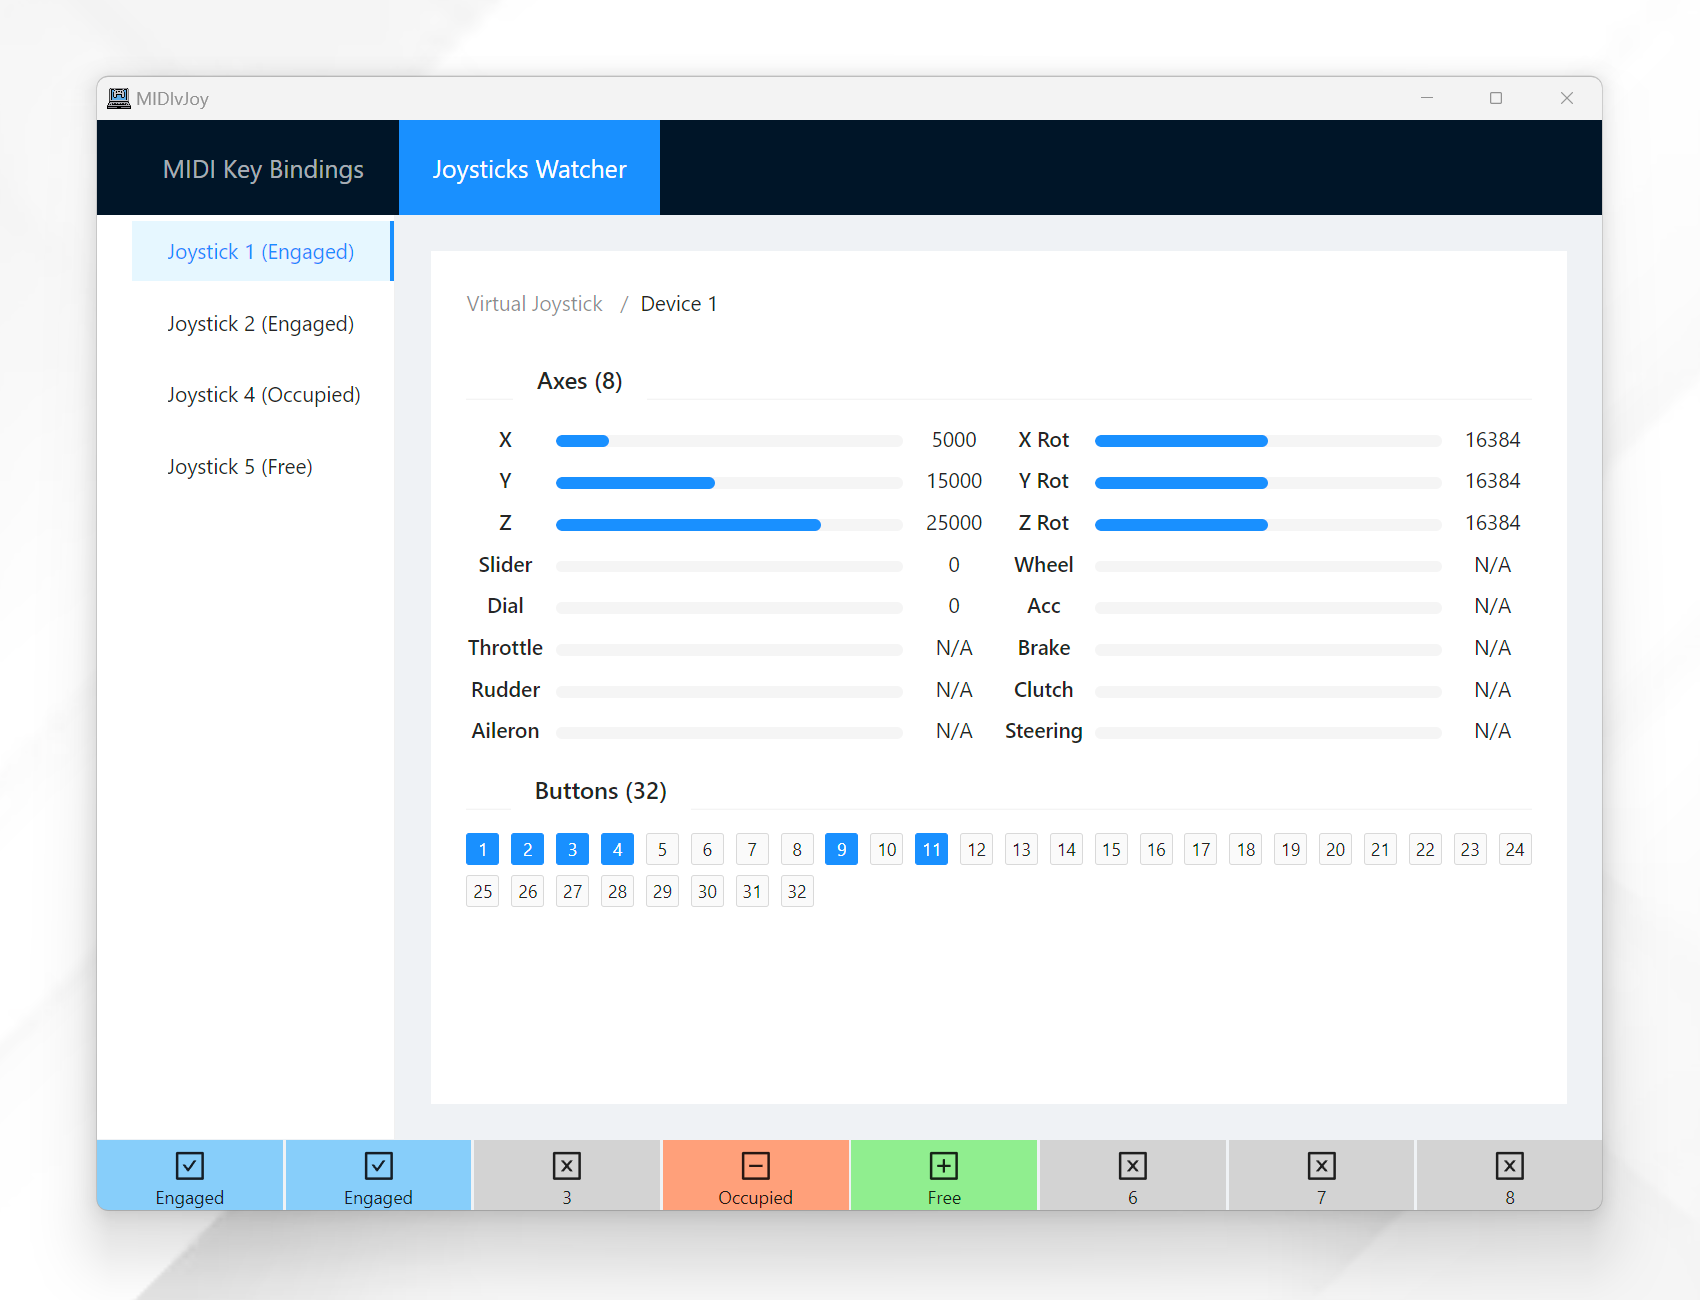Click the X axis progress bar

tap(729, 441)
